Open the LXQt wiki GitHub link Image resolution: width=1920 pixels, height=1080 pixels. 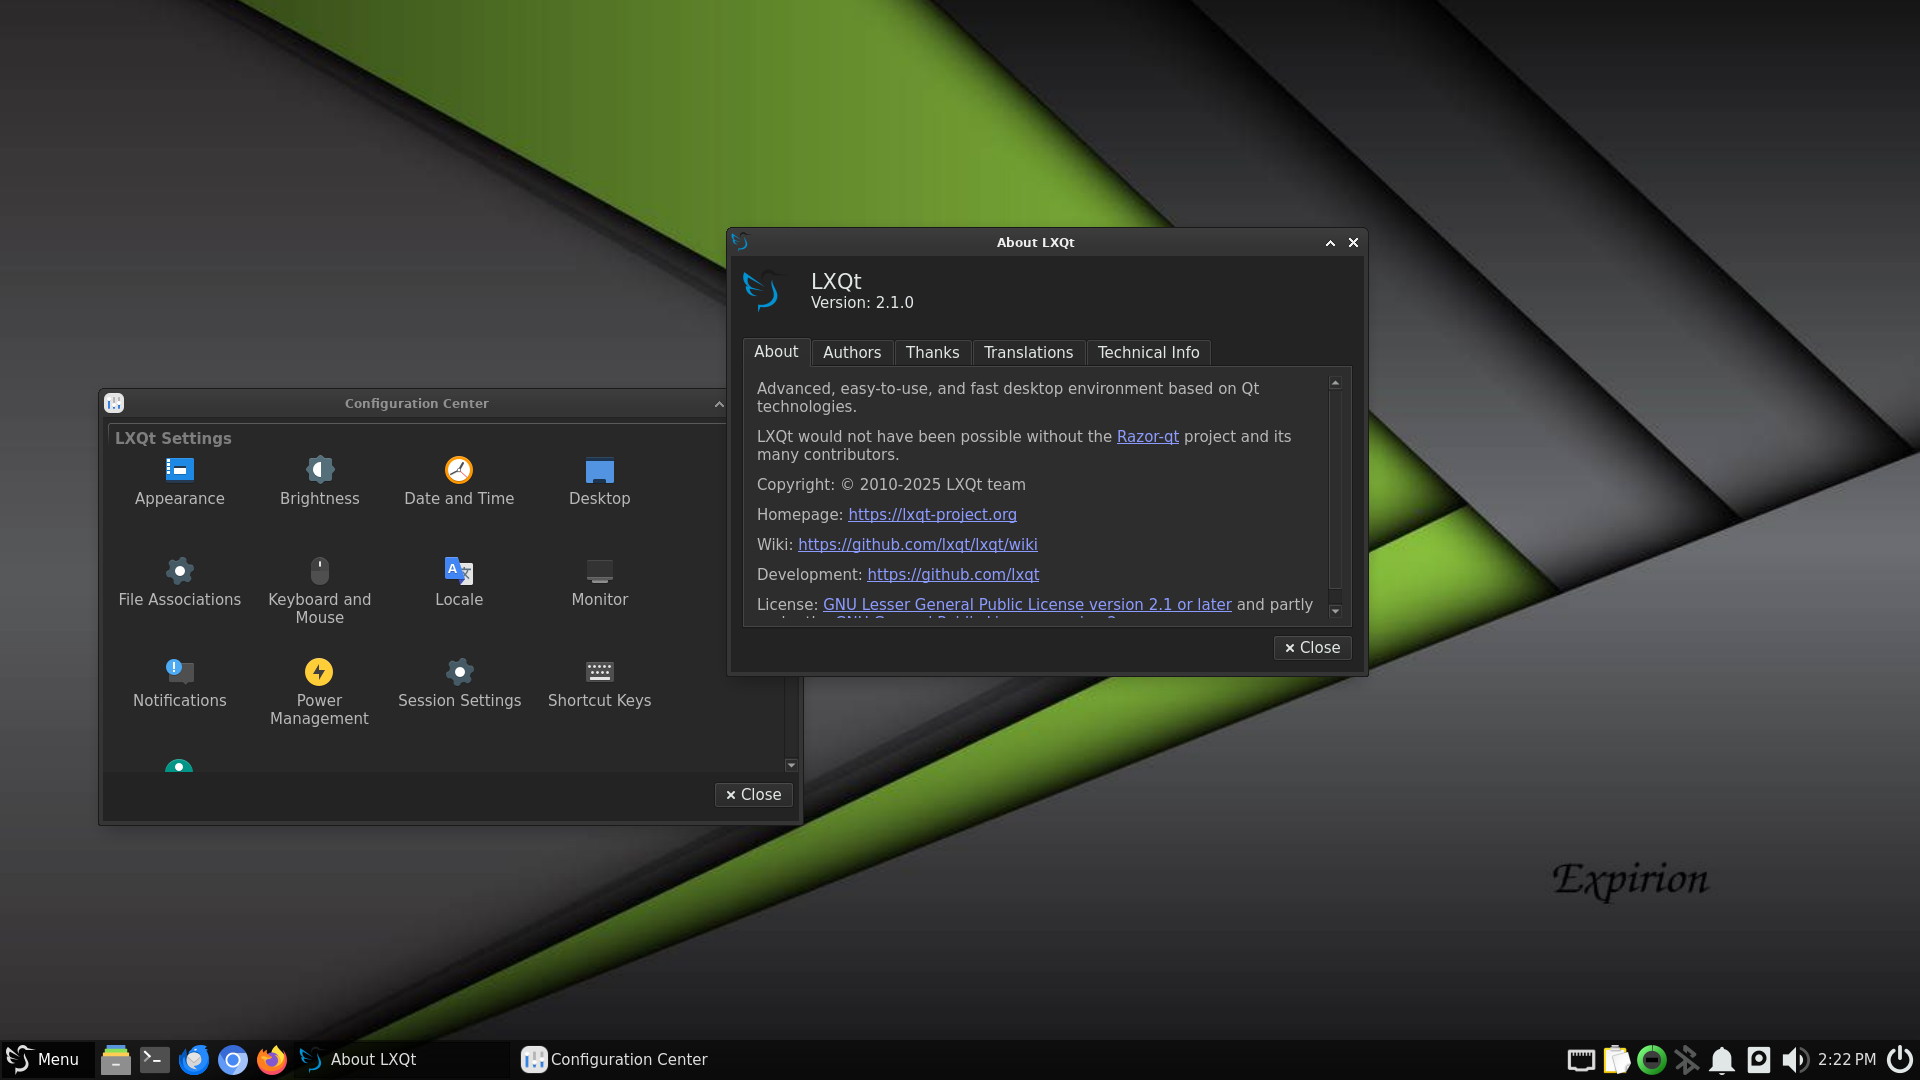tap(917, 545)
